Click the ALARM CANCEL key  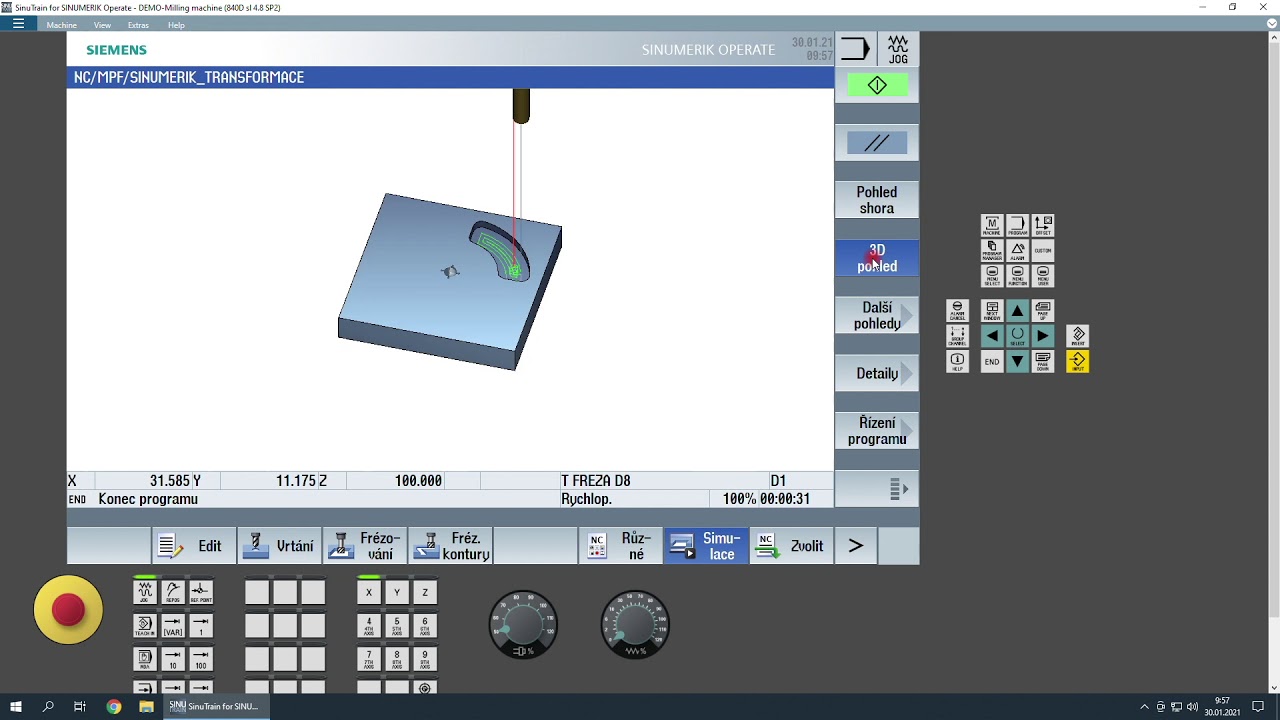point(957,310)
